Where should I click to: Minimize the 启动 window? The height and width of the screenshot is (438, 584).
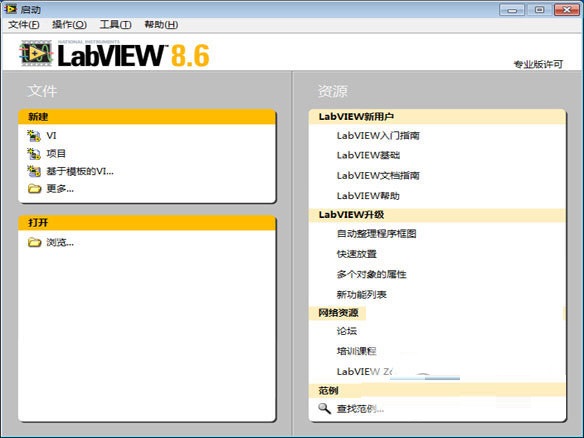512,10
